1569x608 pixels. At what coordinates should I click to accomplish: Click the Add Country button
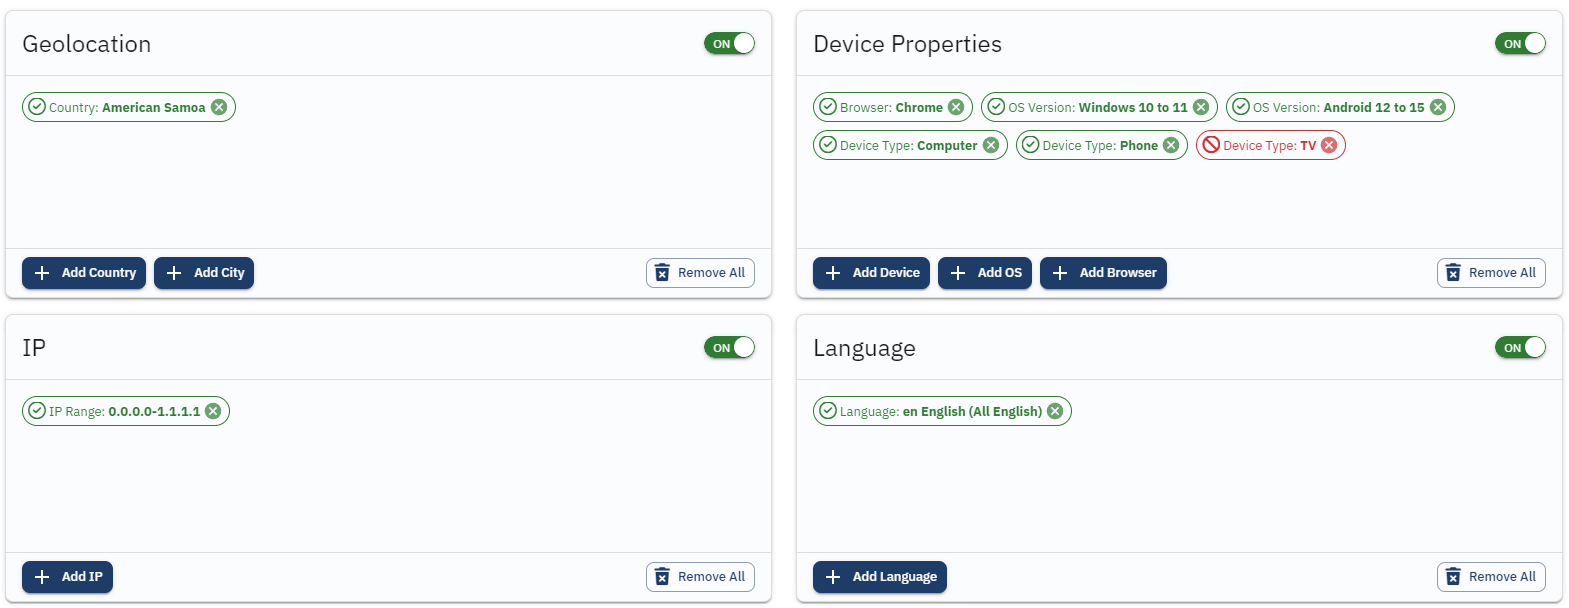(x=84, y=273)
